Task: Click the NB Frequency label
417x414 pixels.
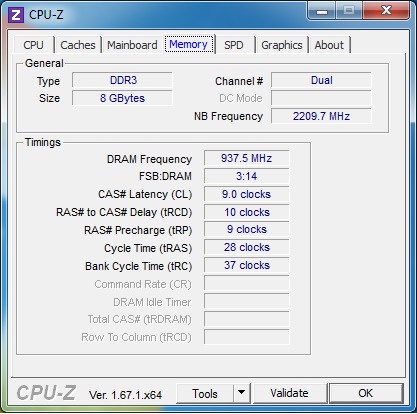Action: tap(229, 116)
